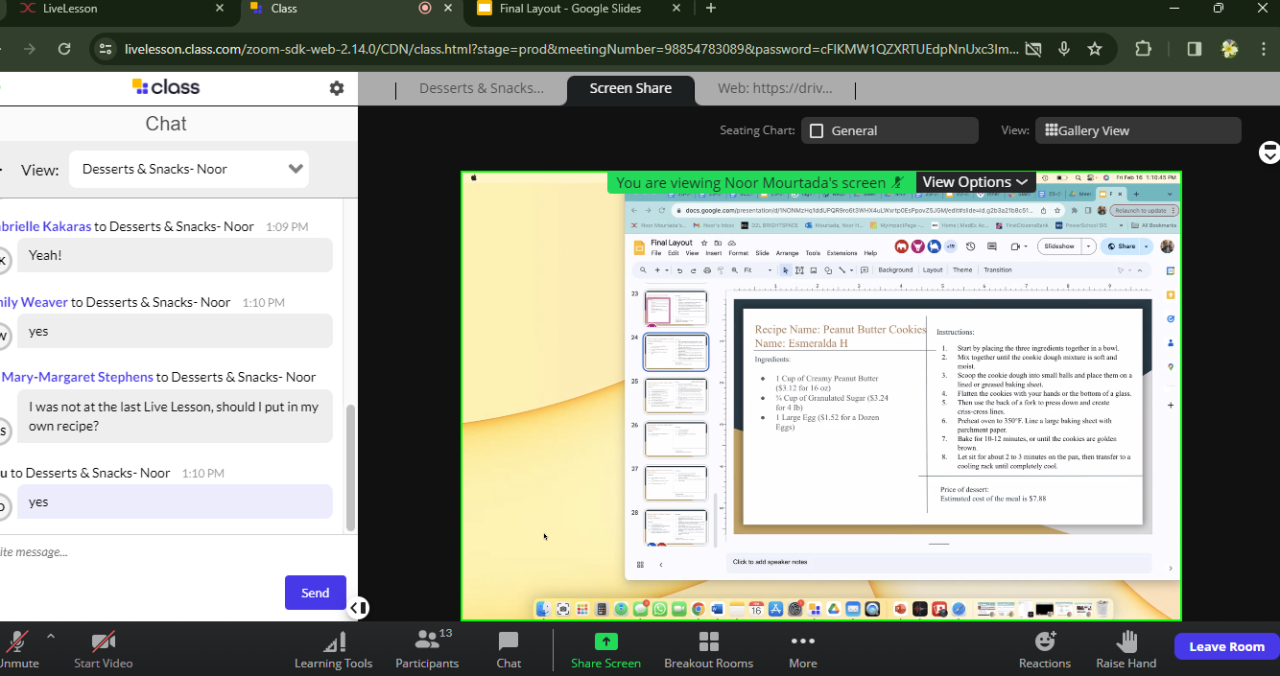Start Share Screen
The height and width of the screenshot is (676, 1280).
[x=606, y=649]
